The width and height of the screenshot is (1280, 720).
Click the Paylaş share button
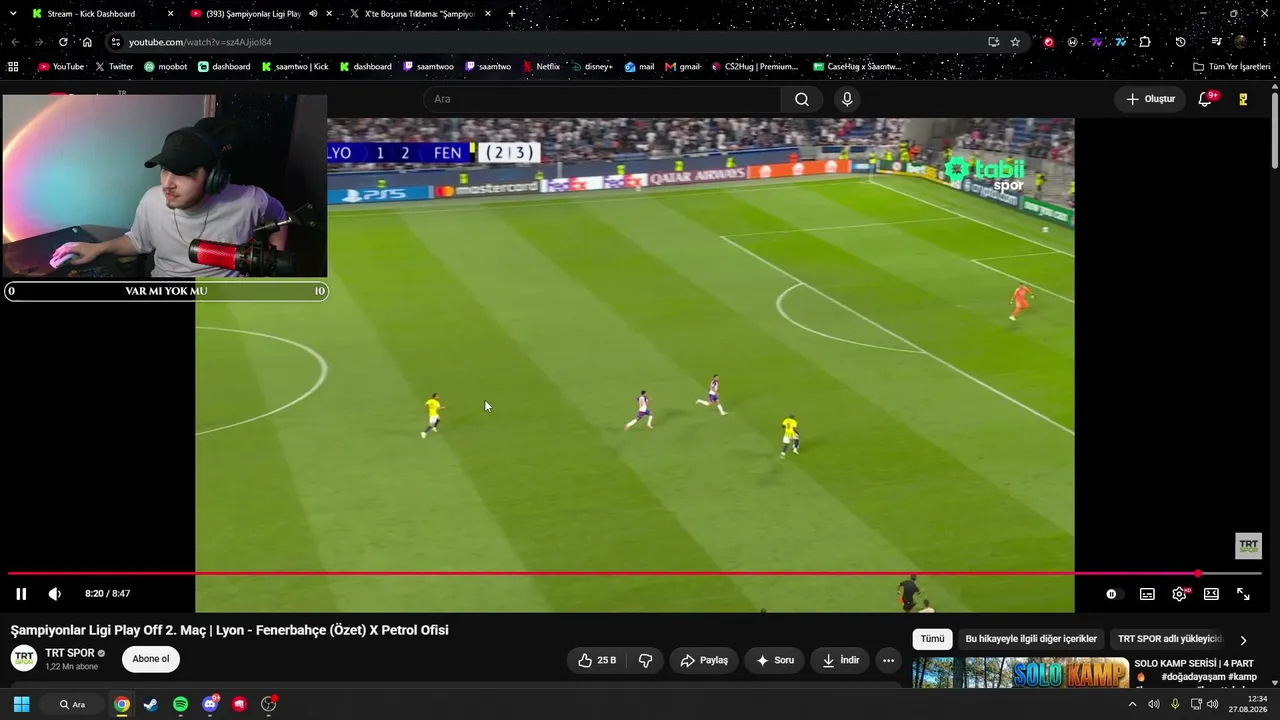tap(703, 660)
